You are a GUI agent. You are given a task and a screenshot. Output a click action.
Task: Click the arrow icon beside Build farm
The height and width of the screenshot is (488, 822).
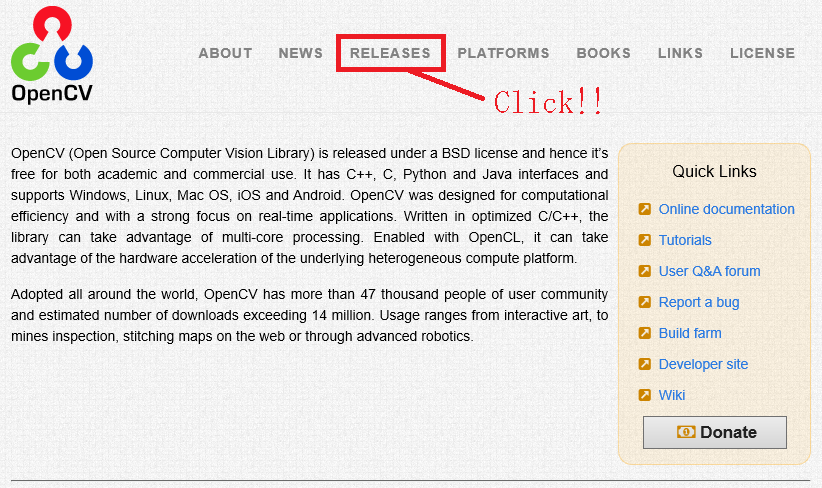click(645, 333)
